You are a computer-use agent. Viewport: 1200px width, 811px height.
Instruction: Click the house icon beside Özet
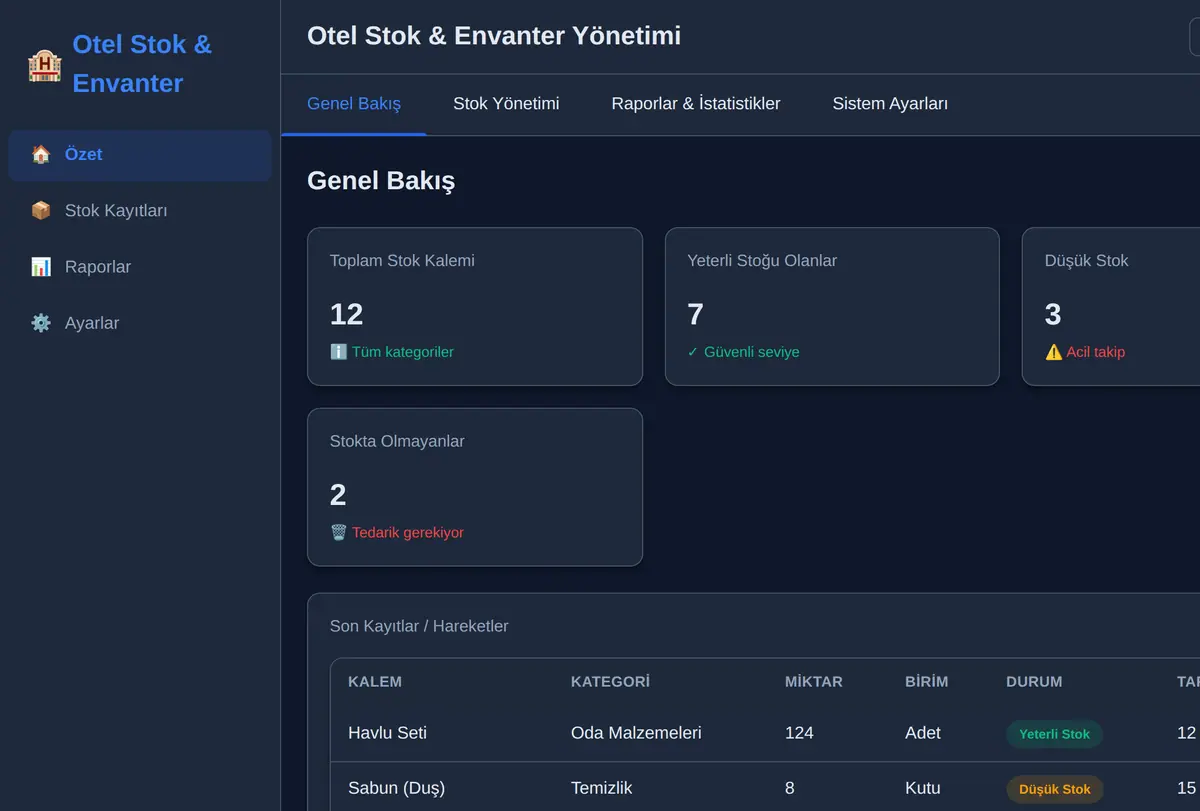pos(41,155)
